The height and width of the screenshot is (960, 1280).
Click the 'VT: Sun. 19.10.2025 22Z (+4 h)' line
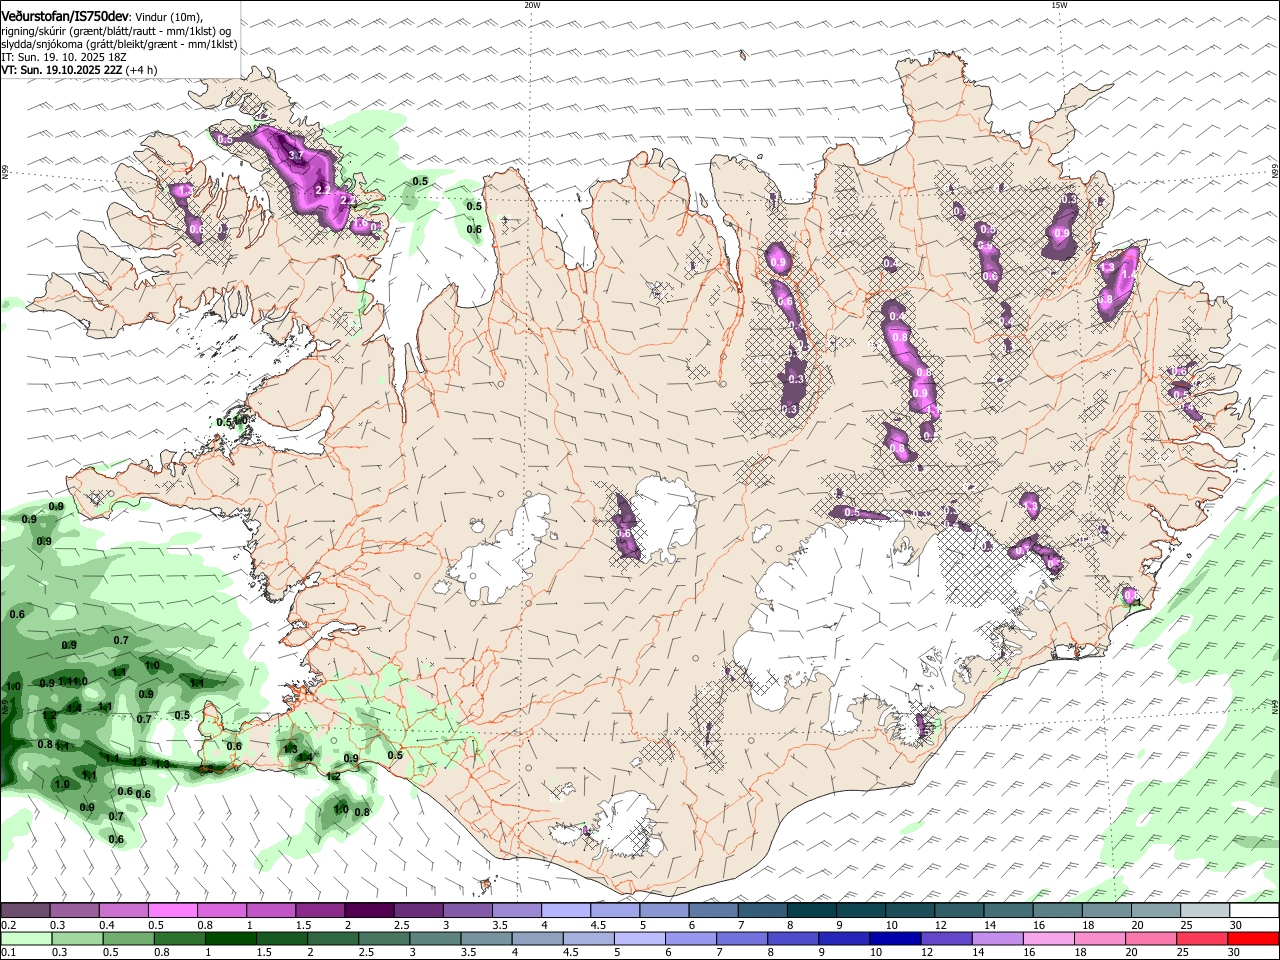(78, 71)
